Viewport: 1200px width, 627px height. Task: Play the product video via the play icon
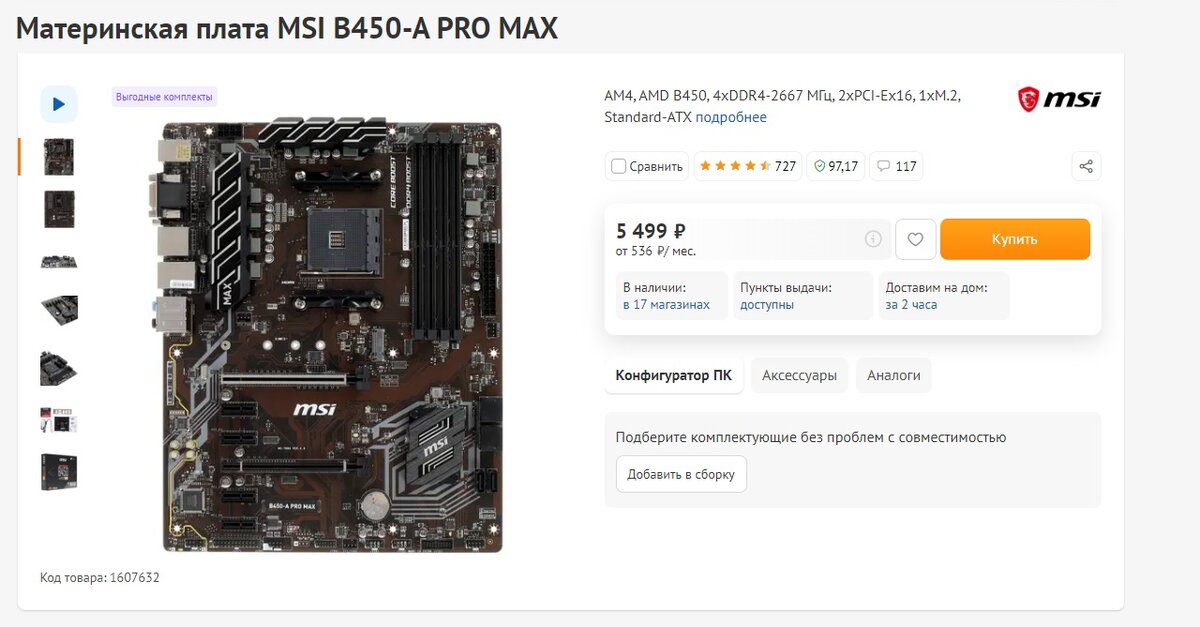coord(59,104)
